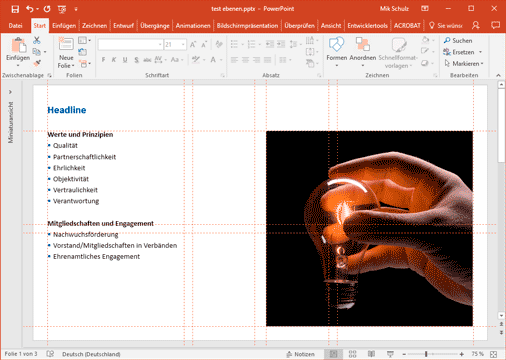
Task: Click Suchen to find text
Action: tap(458, 41)
